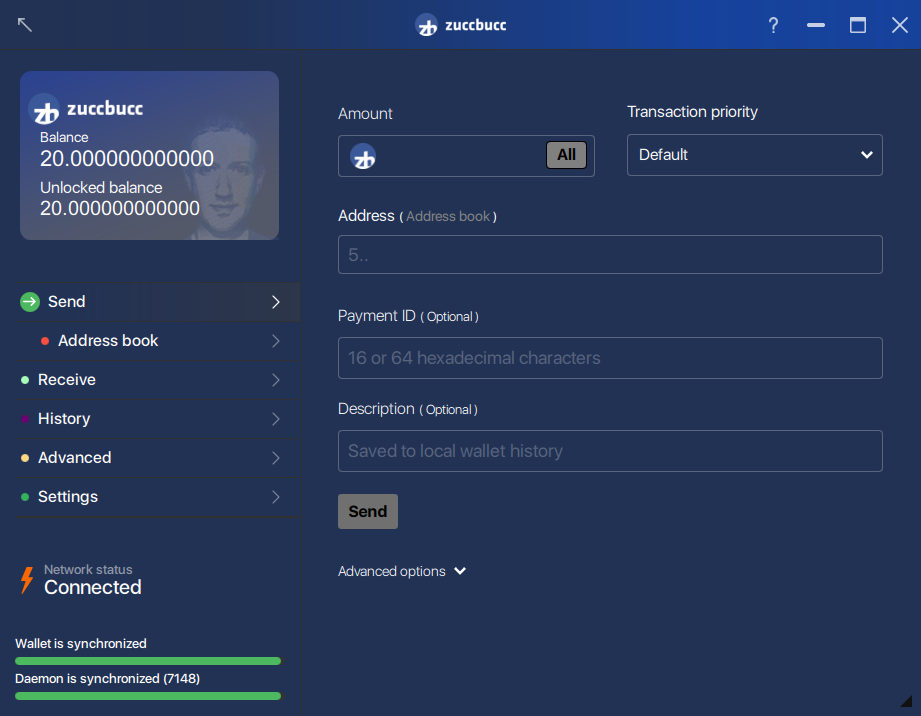Click the Wallet synchronized progress bar
This screenshot has height=716, width=921.
coord(148,661)
